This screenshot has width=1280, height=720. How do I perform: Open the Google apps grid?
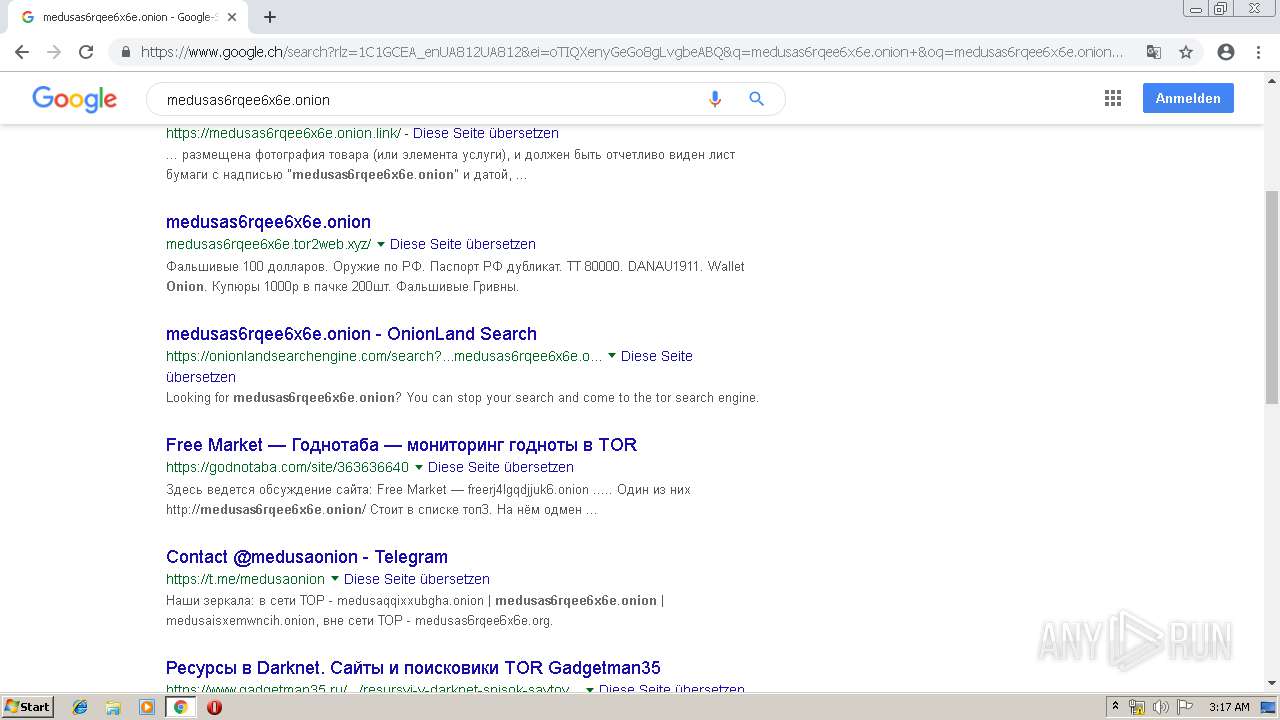[x=1113, y=98]
